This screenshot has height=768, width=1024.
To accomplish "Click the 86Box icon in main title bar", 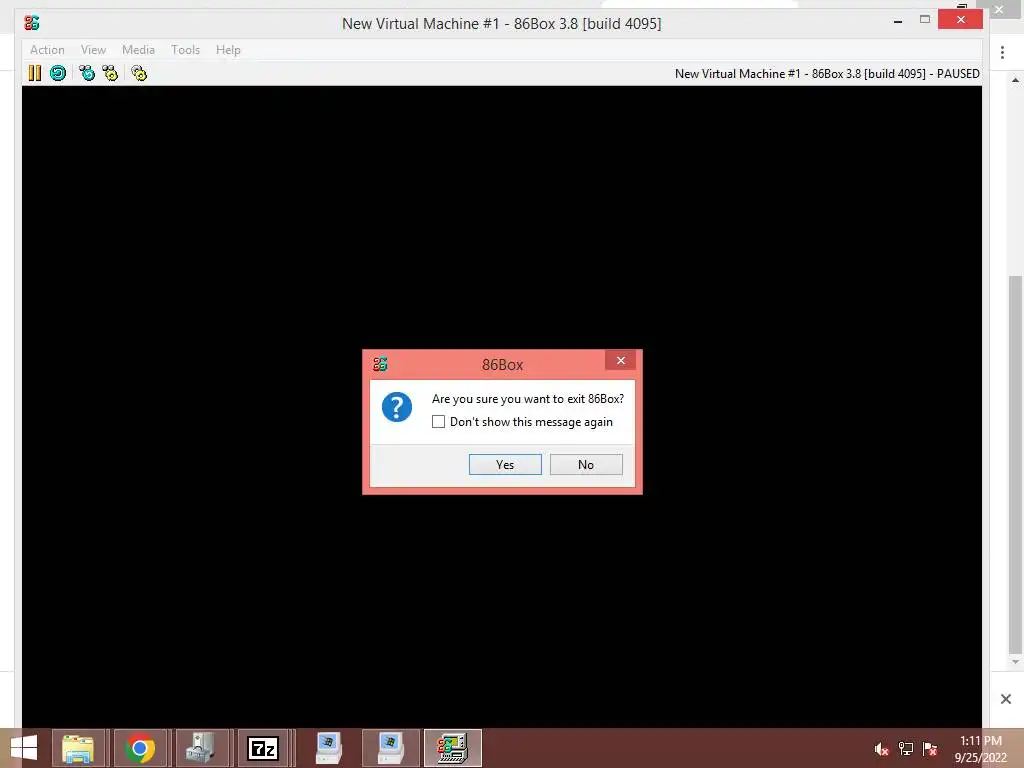I will tap(31, 23).
